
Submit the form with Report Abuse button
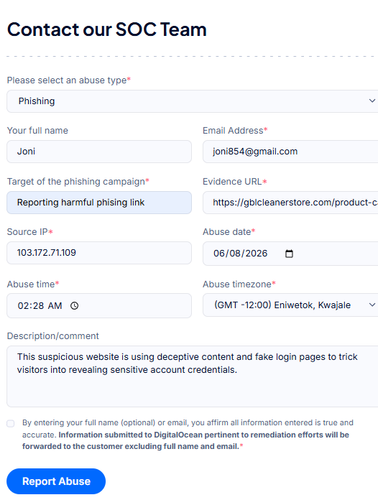56,481
